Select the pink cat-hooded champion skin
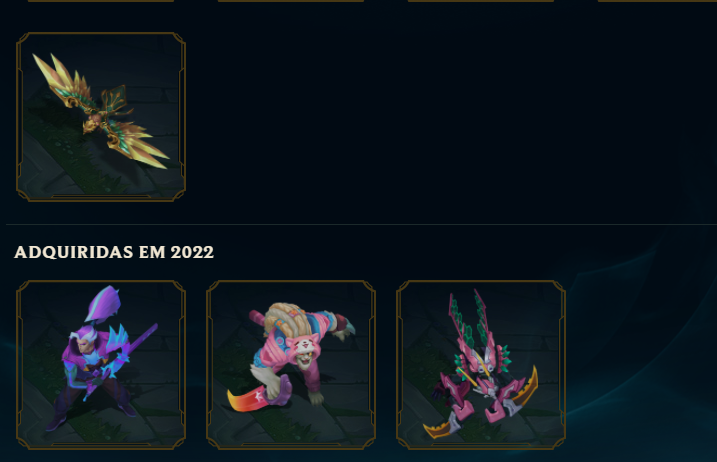This screenshot has height=462, width=717. point(291,365)
